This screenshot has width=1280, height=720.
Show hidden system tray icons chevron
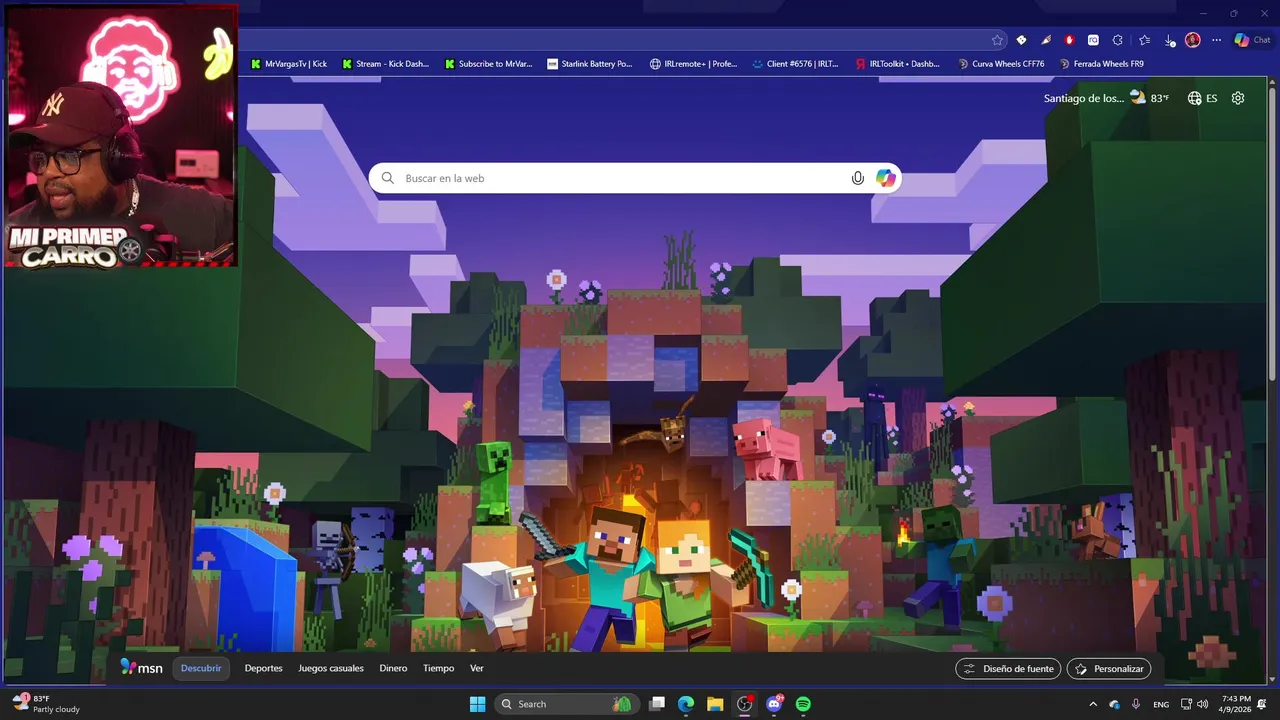(x=1092, y=704)
